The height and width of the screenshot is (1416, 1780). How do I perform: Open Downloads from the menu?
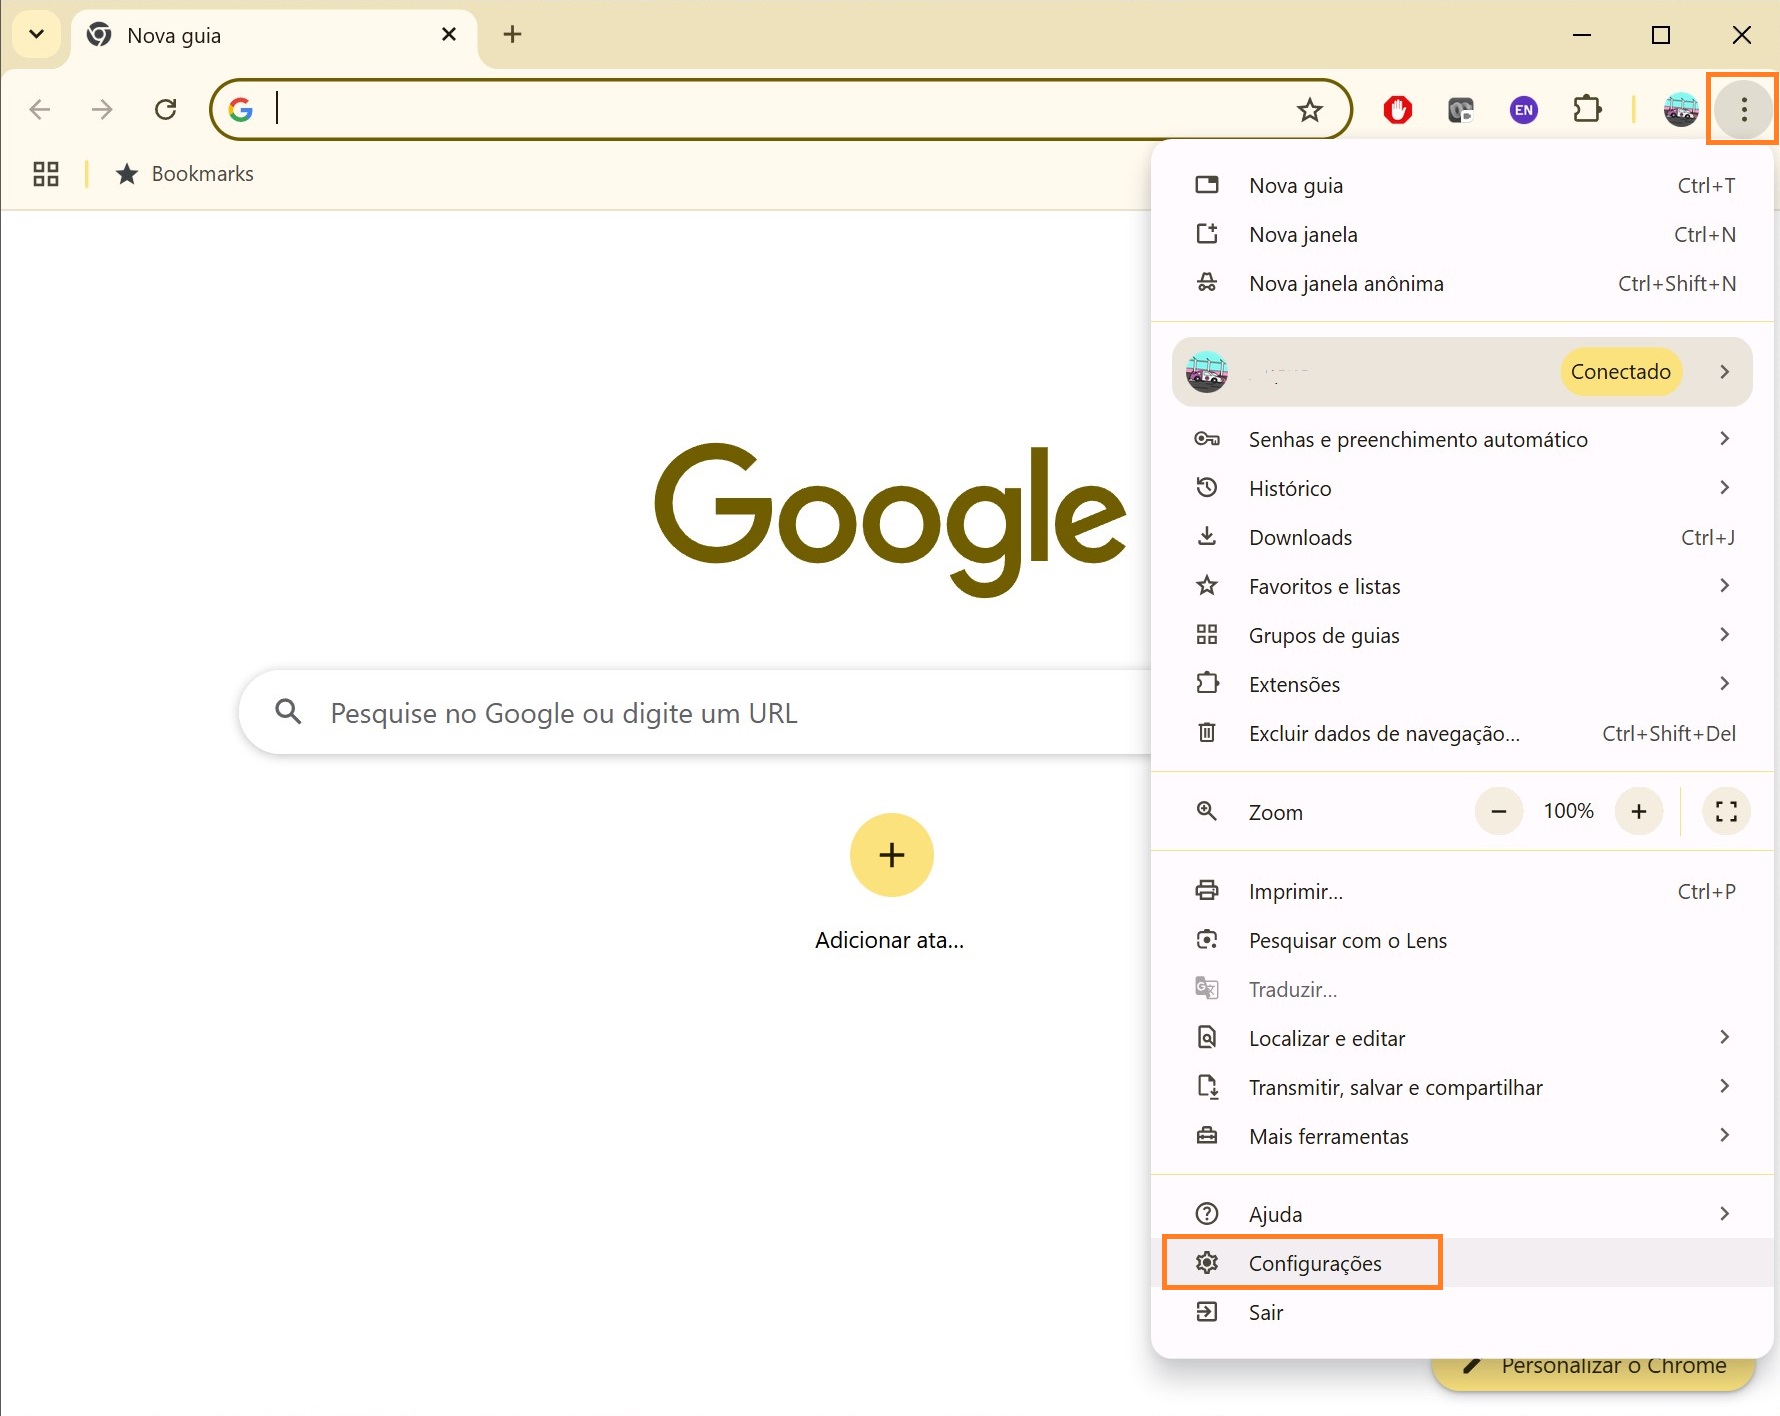1462,537
